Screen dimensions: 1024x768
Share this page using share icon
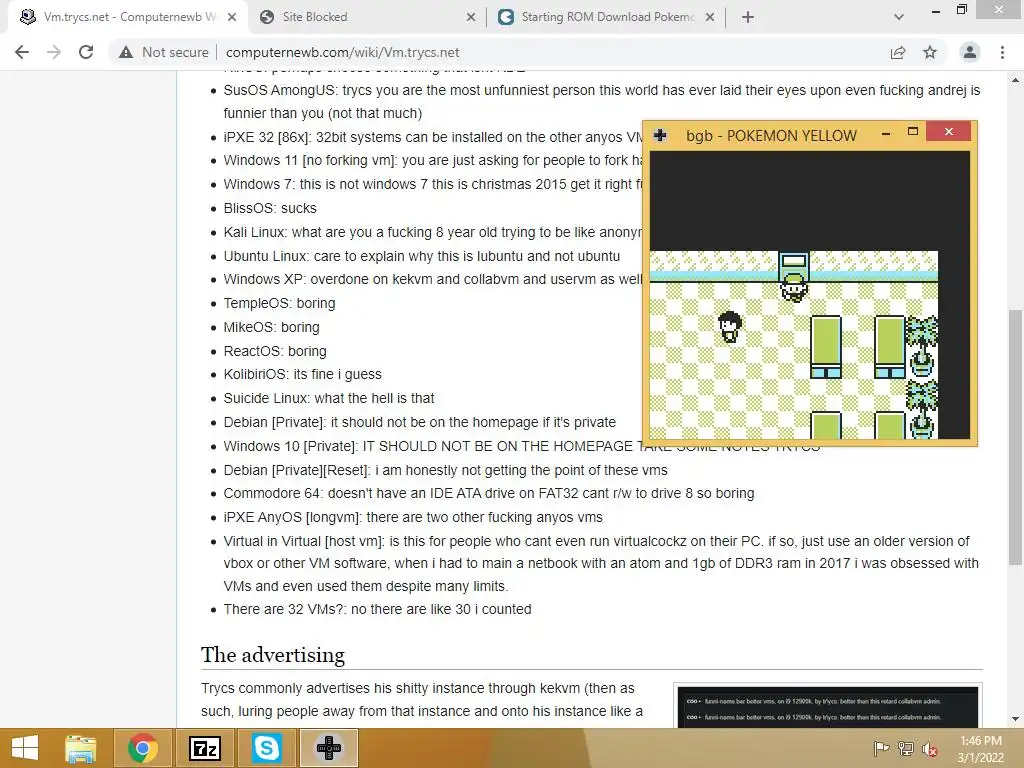898,52
